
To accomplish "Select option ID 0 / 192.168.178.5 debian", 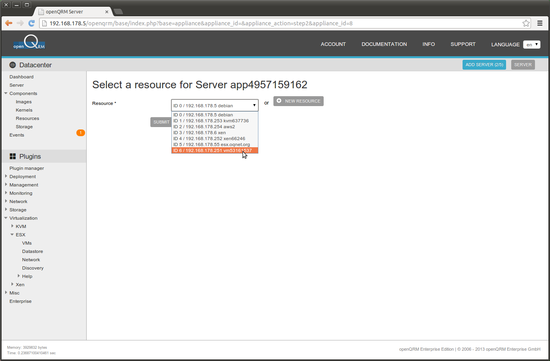I will (x=215, y=115).
